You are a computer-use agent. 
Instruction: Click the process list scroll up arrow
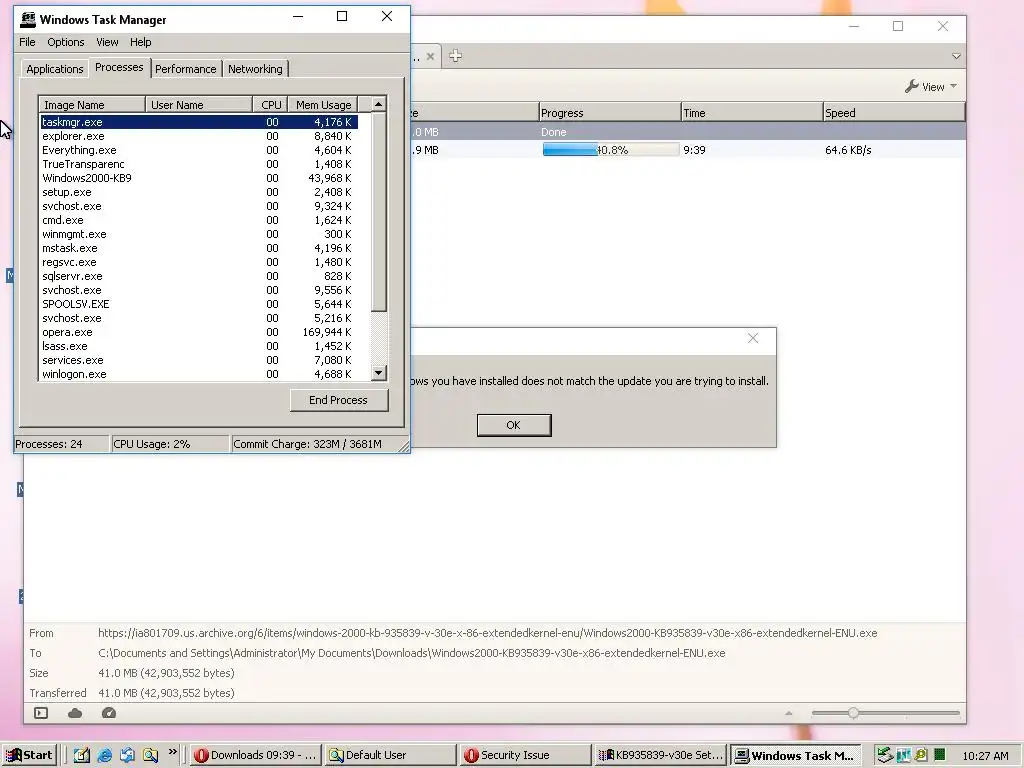[x=379, y=104]
